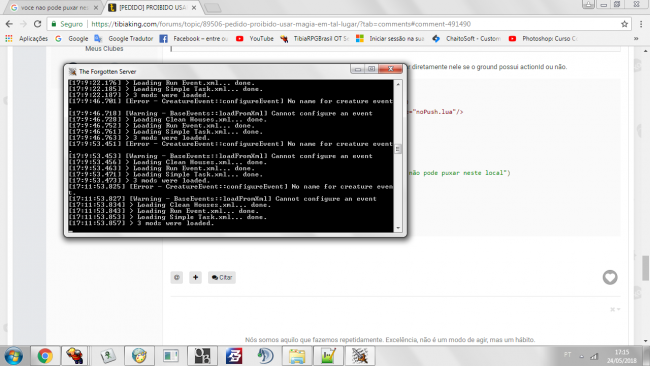Open the Photoshop Curso bookmark

[x=543, y=39]
